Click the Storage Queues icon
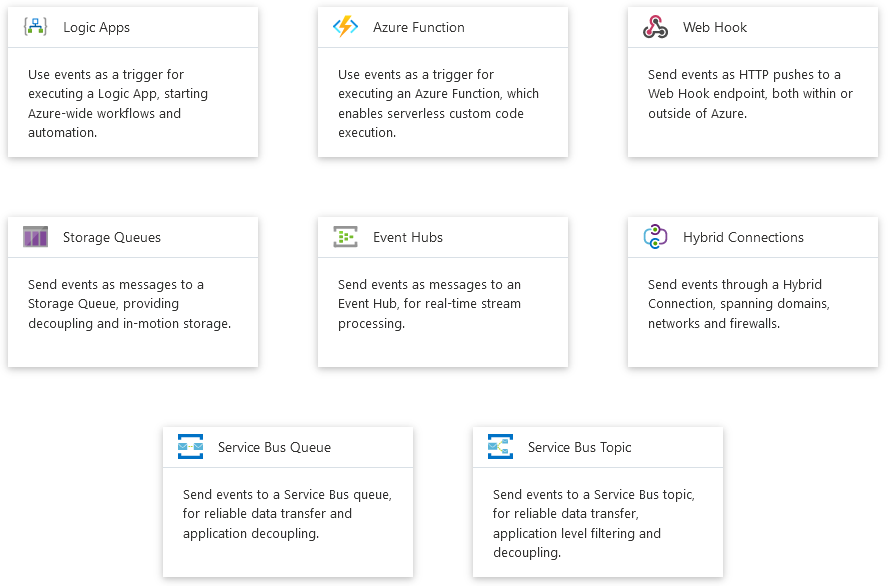The image size is (888, 586). point(37,237)
